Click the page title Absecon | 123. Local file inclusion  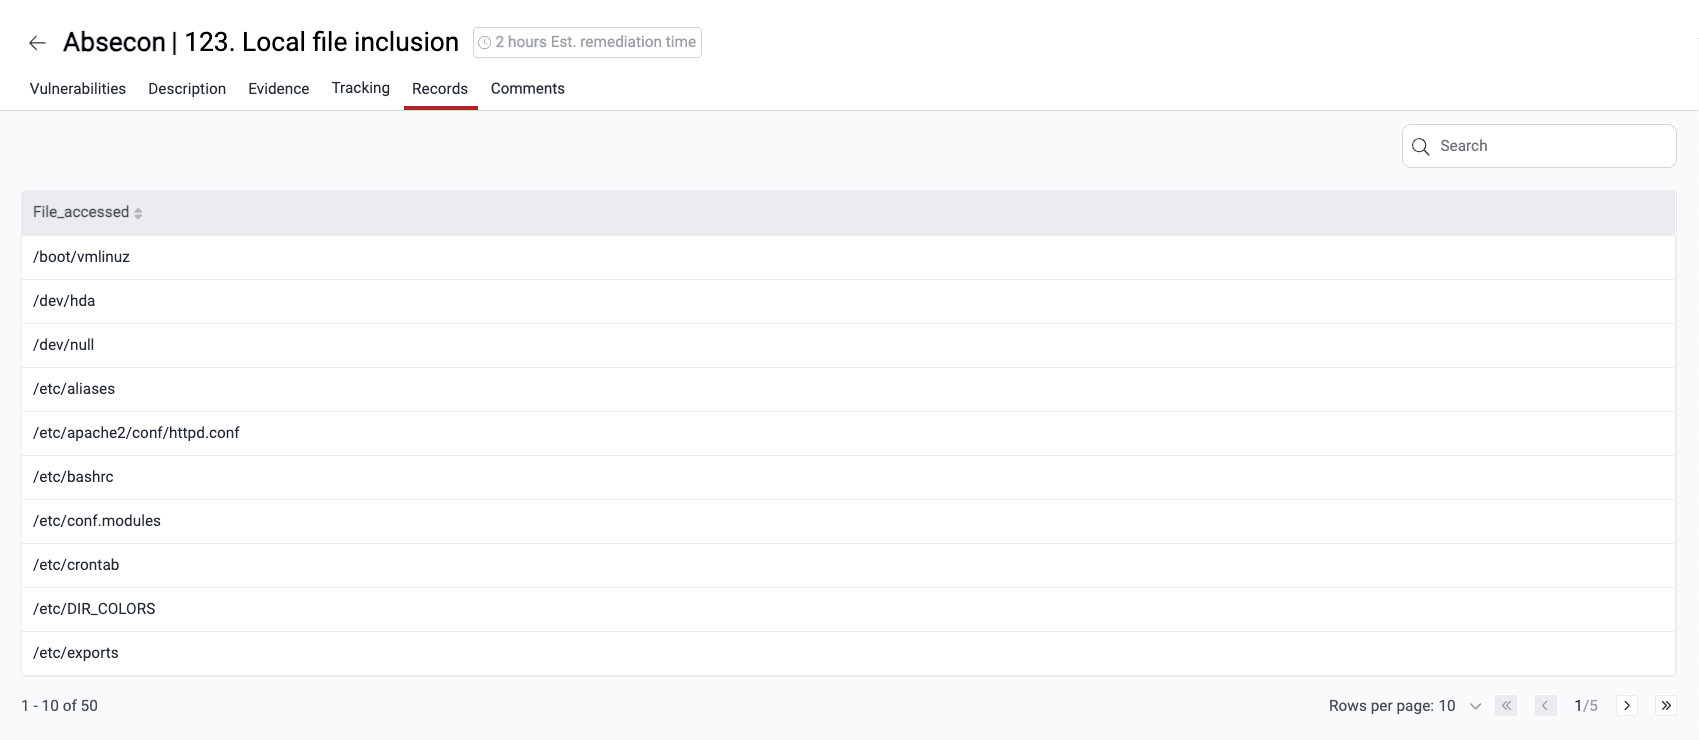click(261, 42)
